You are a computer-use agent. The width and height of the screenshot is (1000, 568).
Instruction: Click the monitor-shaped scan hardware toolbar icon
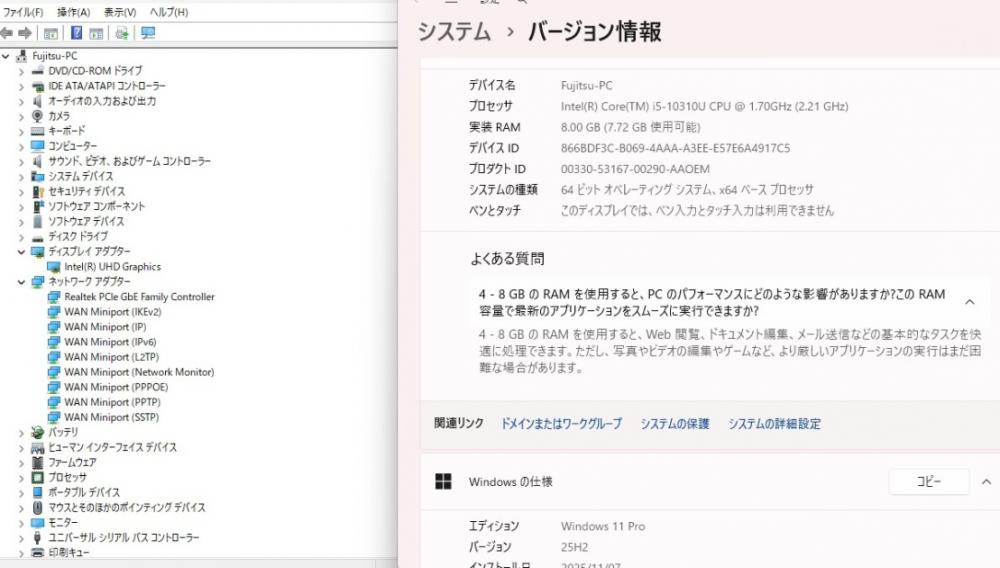coord(148,33)
